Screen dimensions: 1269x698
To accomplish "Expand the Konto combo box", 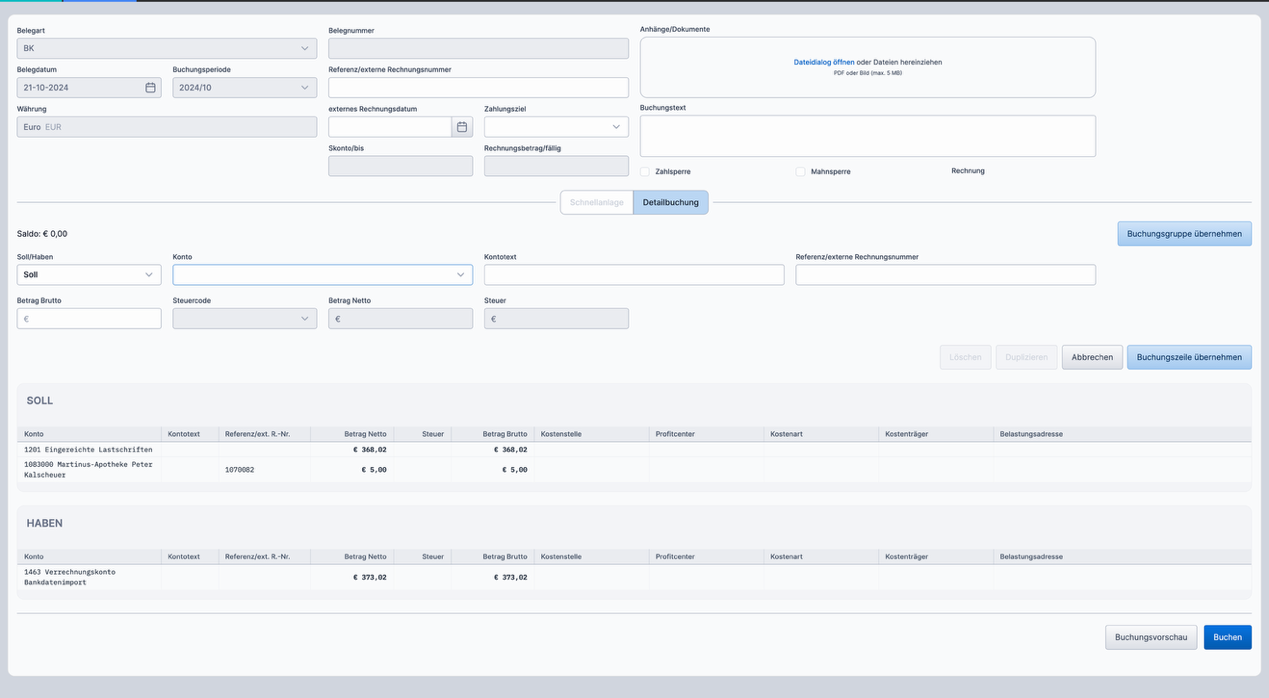I will (322, 274).
